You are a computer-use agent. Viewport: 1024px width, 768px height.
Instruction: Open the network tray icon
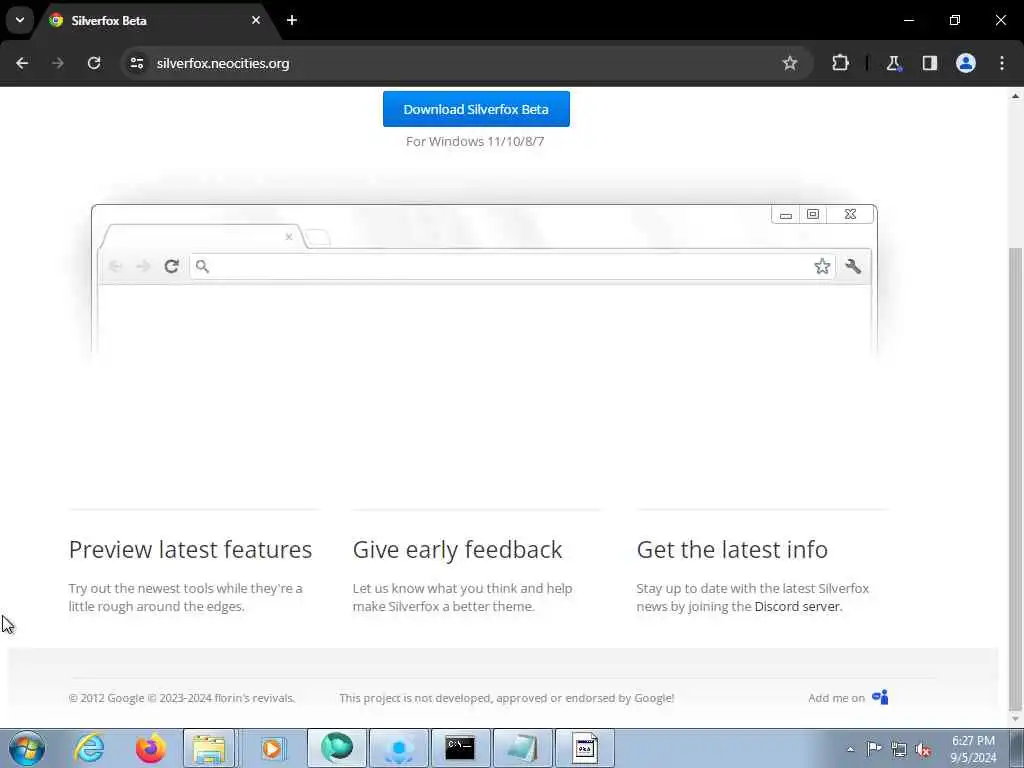pos(899,749)
